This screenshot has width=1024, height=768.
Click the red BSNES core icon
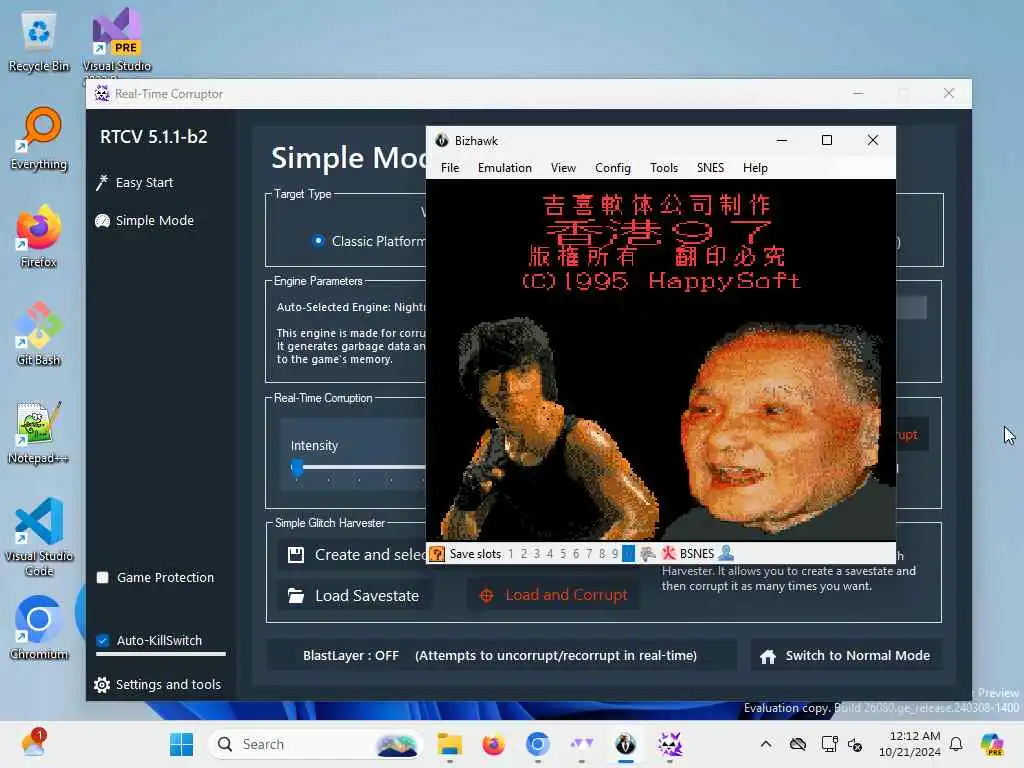[x=668, y=554]
